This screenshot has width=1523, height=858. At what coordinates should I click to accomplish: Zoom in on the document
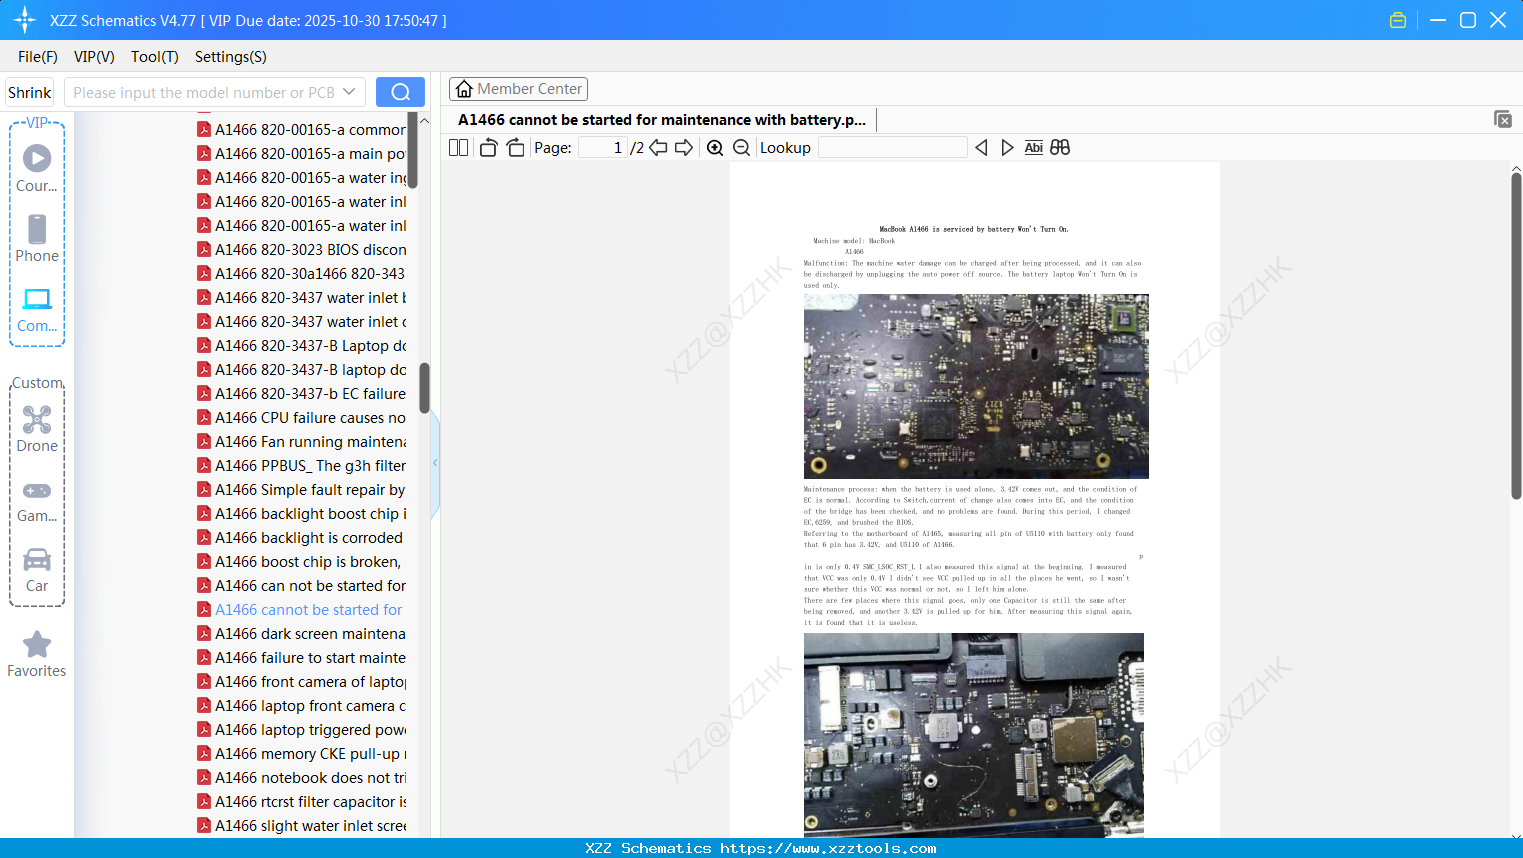[x=715, y=148]
